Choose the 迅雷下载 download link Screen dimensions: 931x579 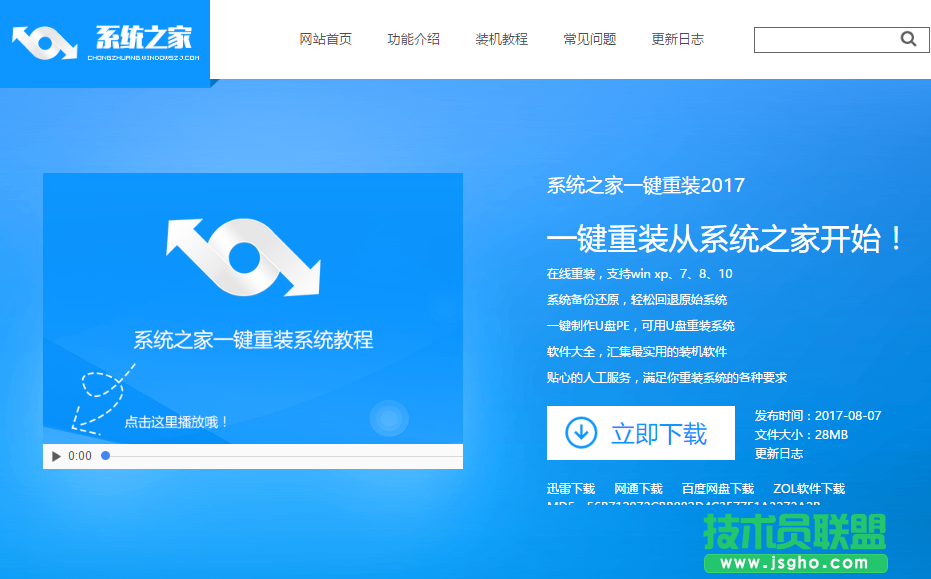[571, 489]
